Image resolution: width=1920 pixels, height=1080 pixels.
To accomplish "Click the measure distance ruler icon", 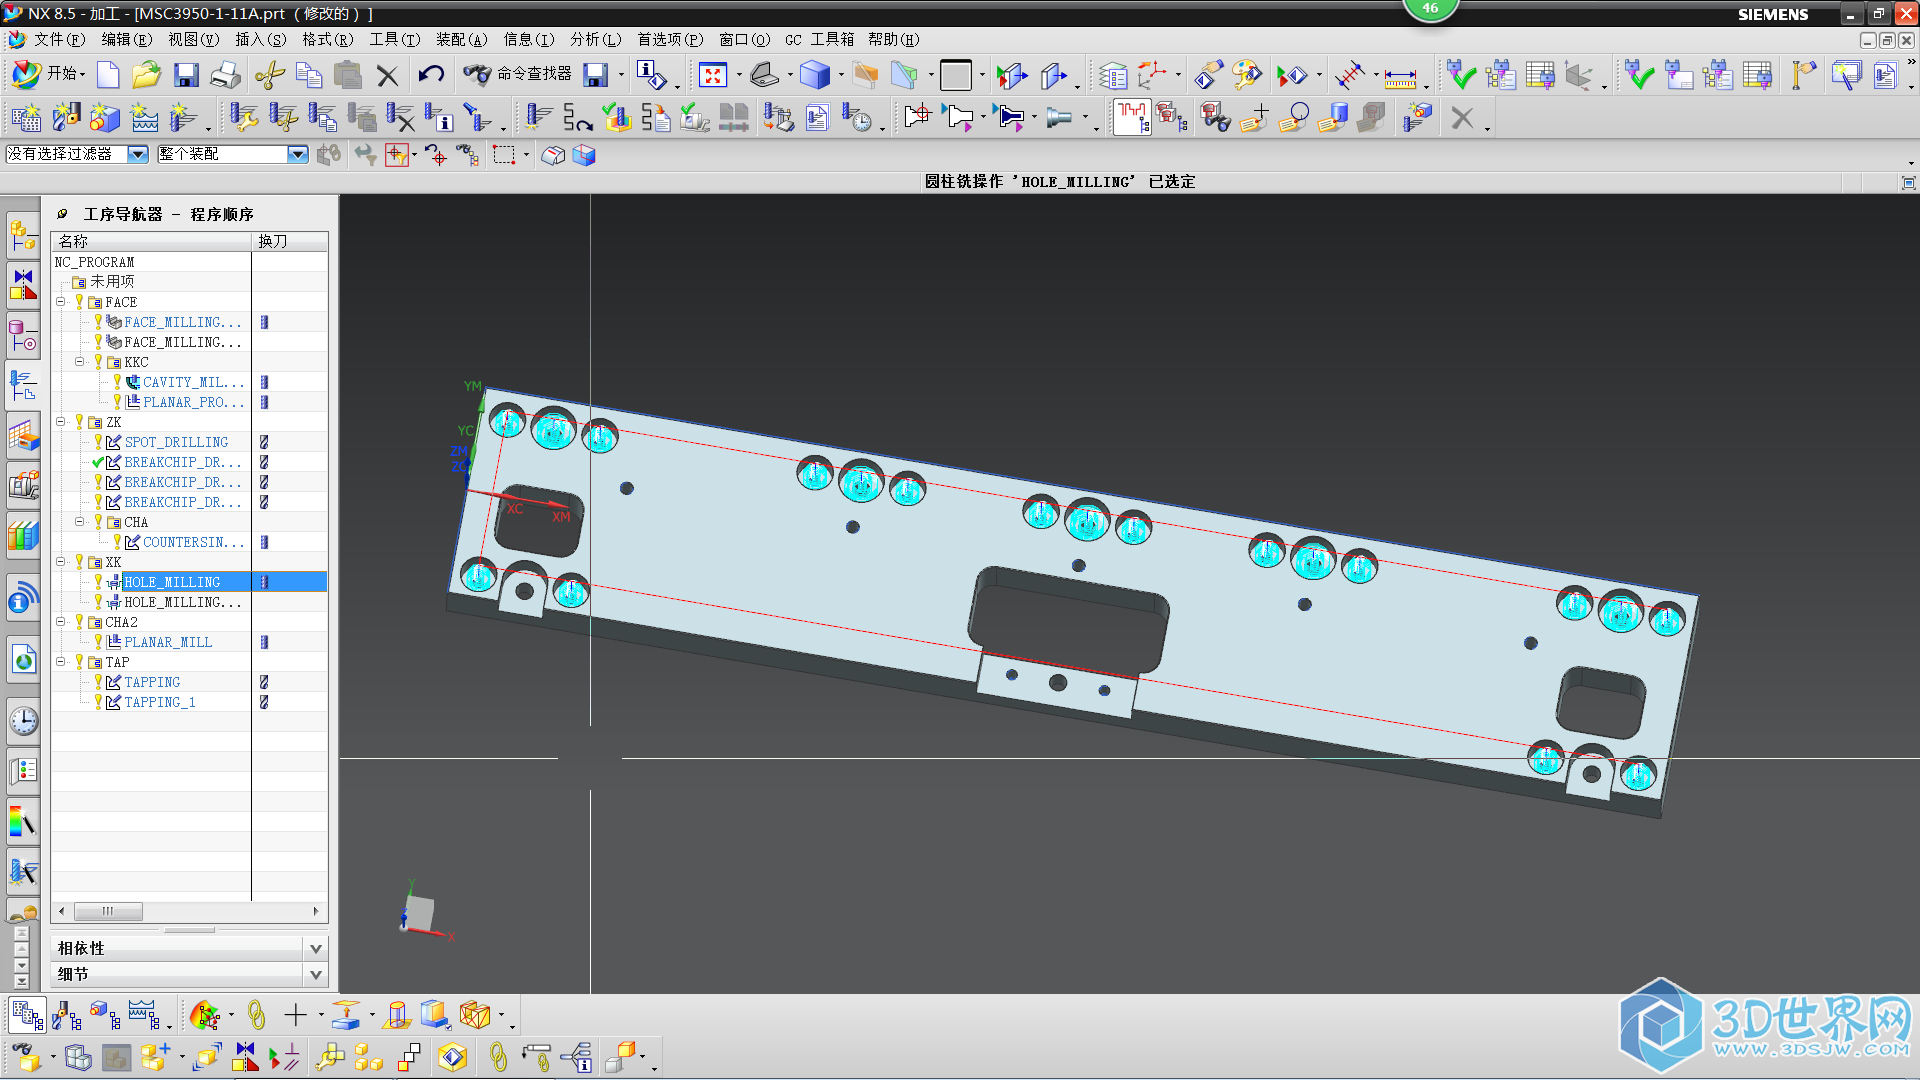I will [1400, 77].
